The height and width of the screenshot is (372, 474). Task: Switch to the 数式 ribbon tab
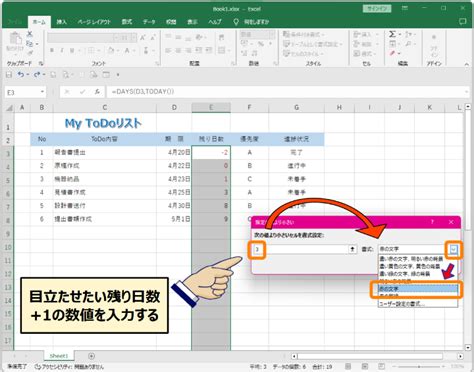[127, 22]
